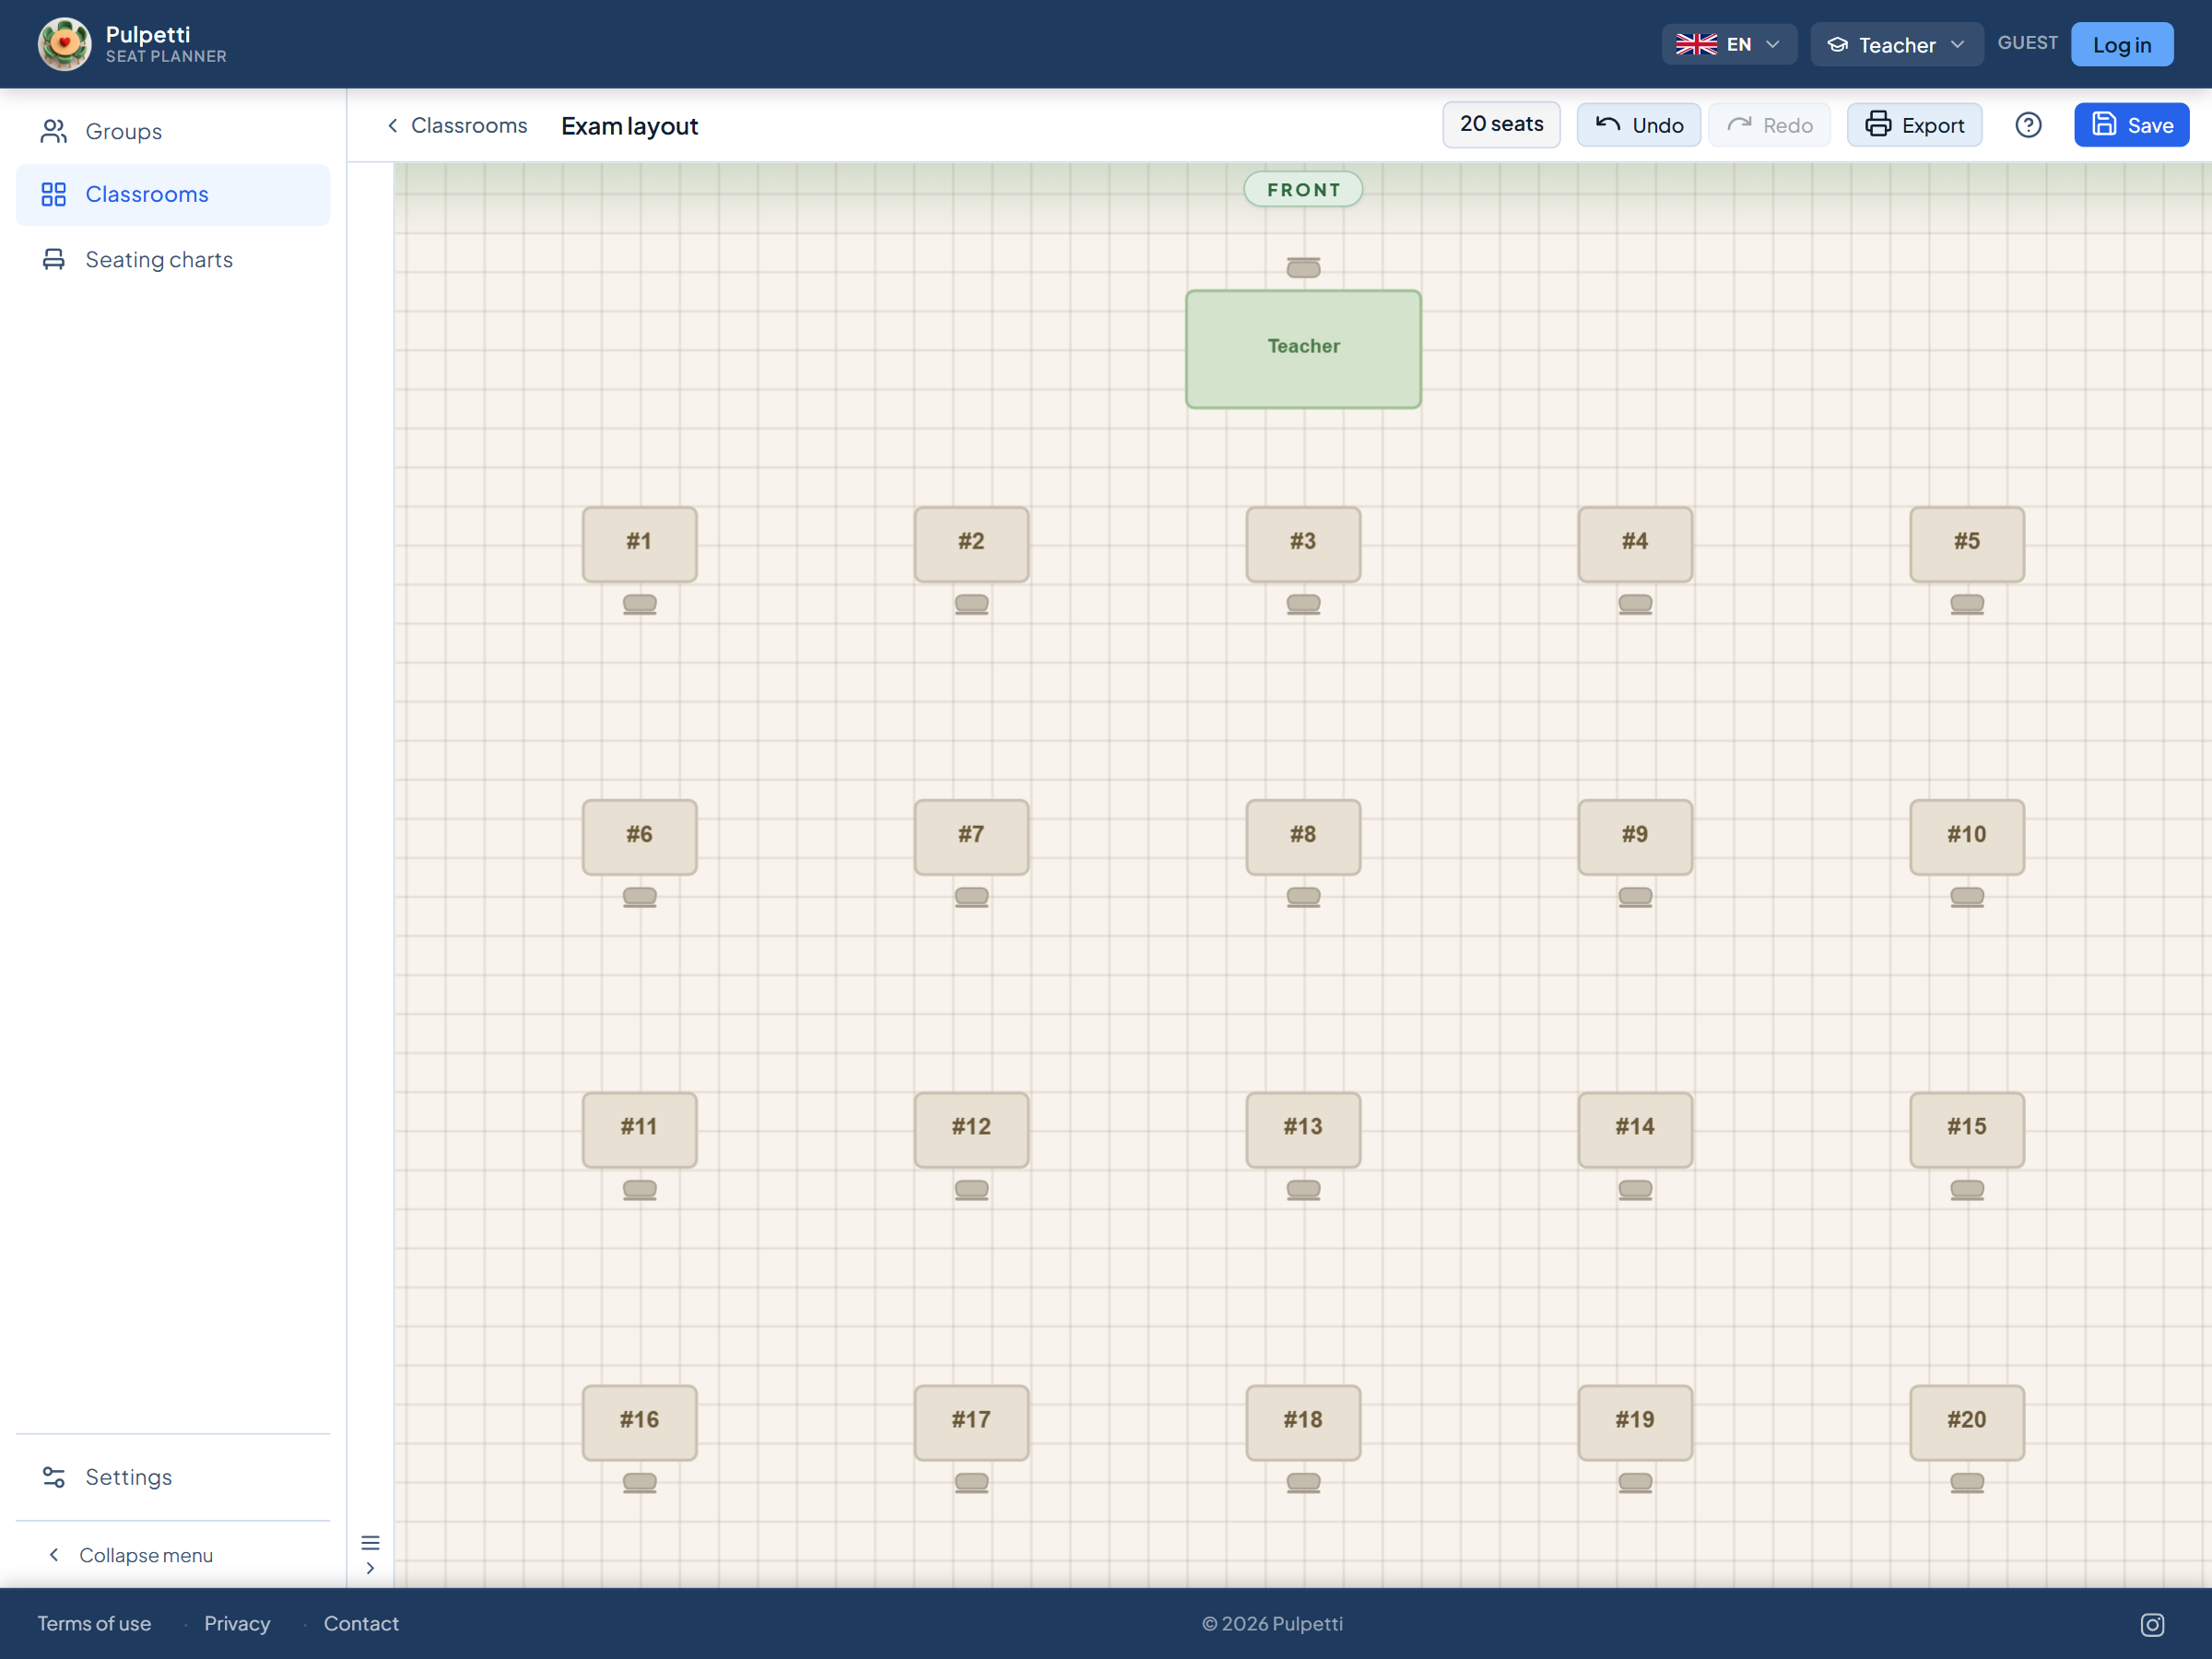Select the Teacher desk
2212x1659 pixels.
click(1303, 349)
